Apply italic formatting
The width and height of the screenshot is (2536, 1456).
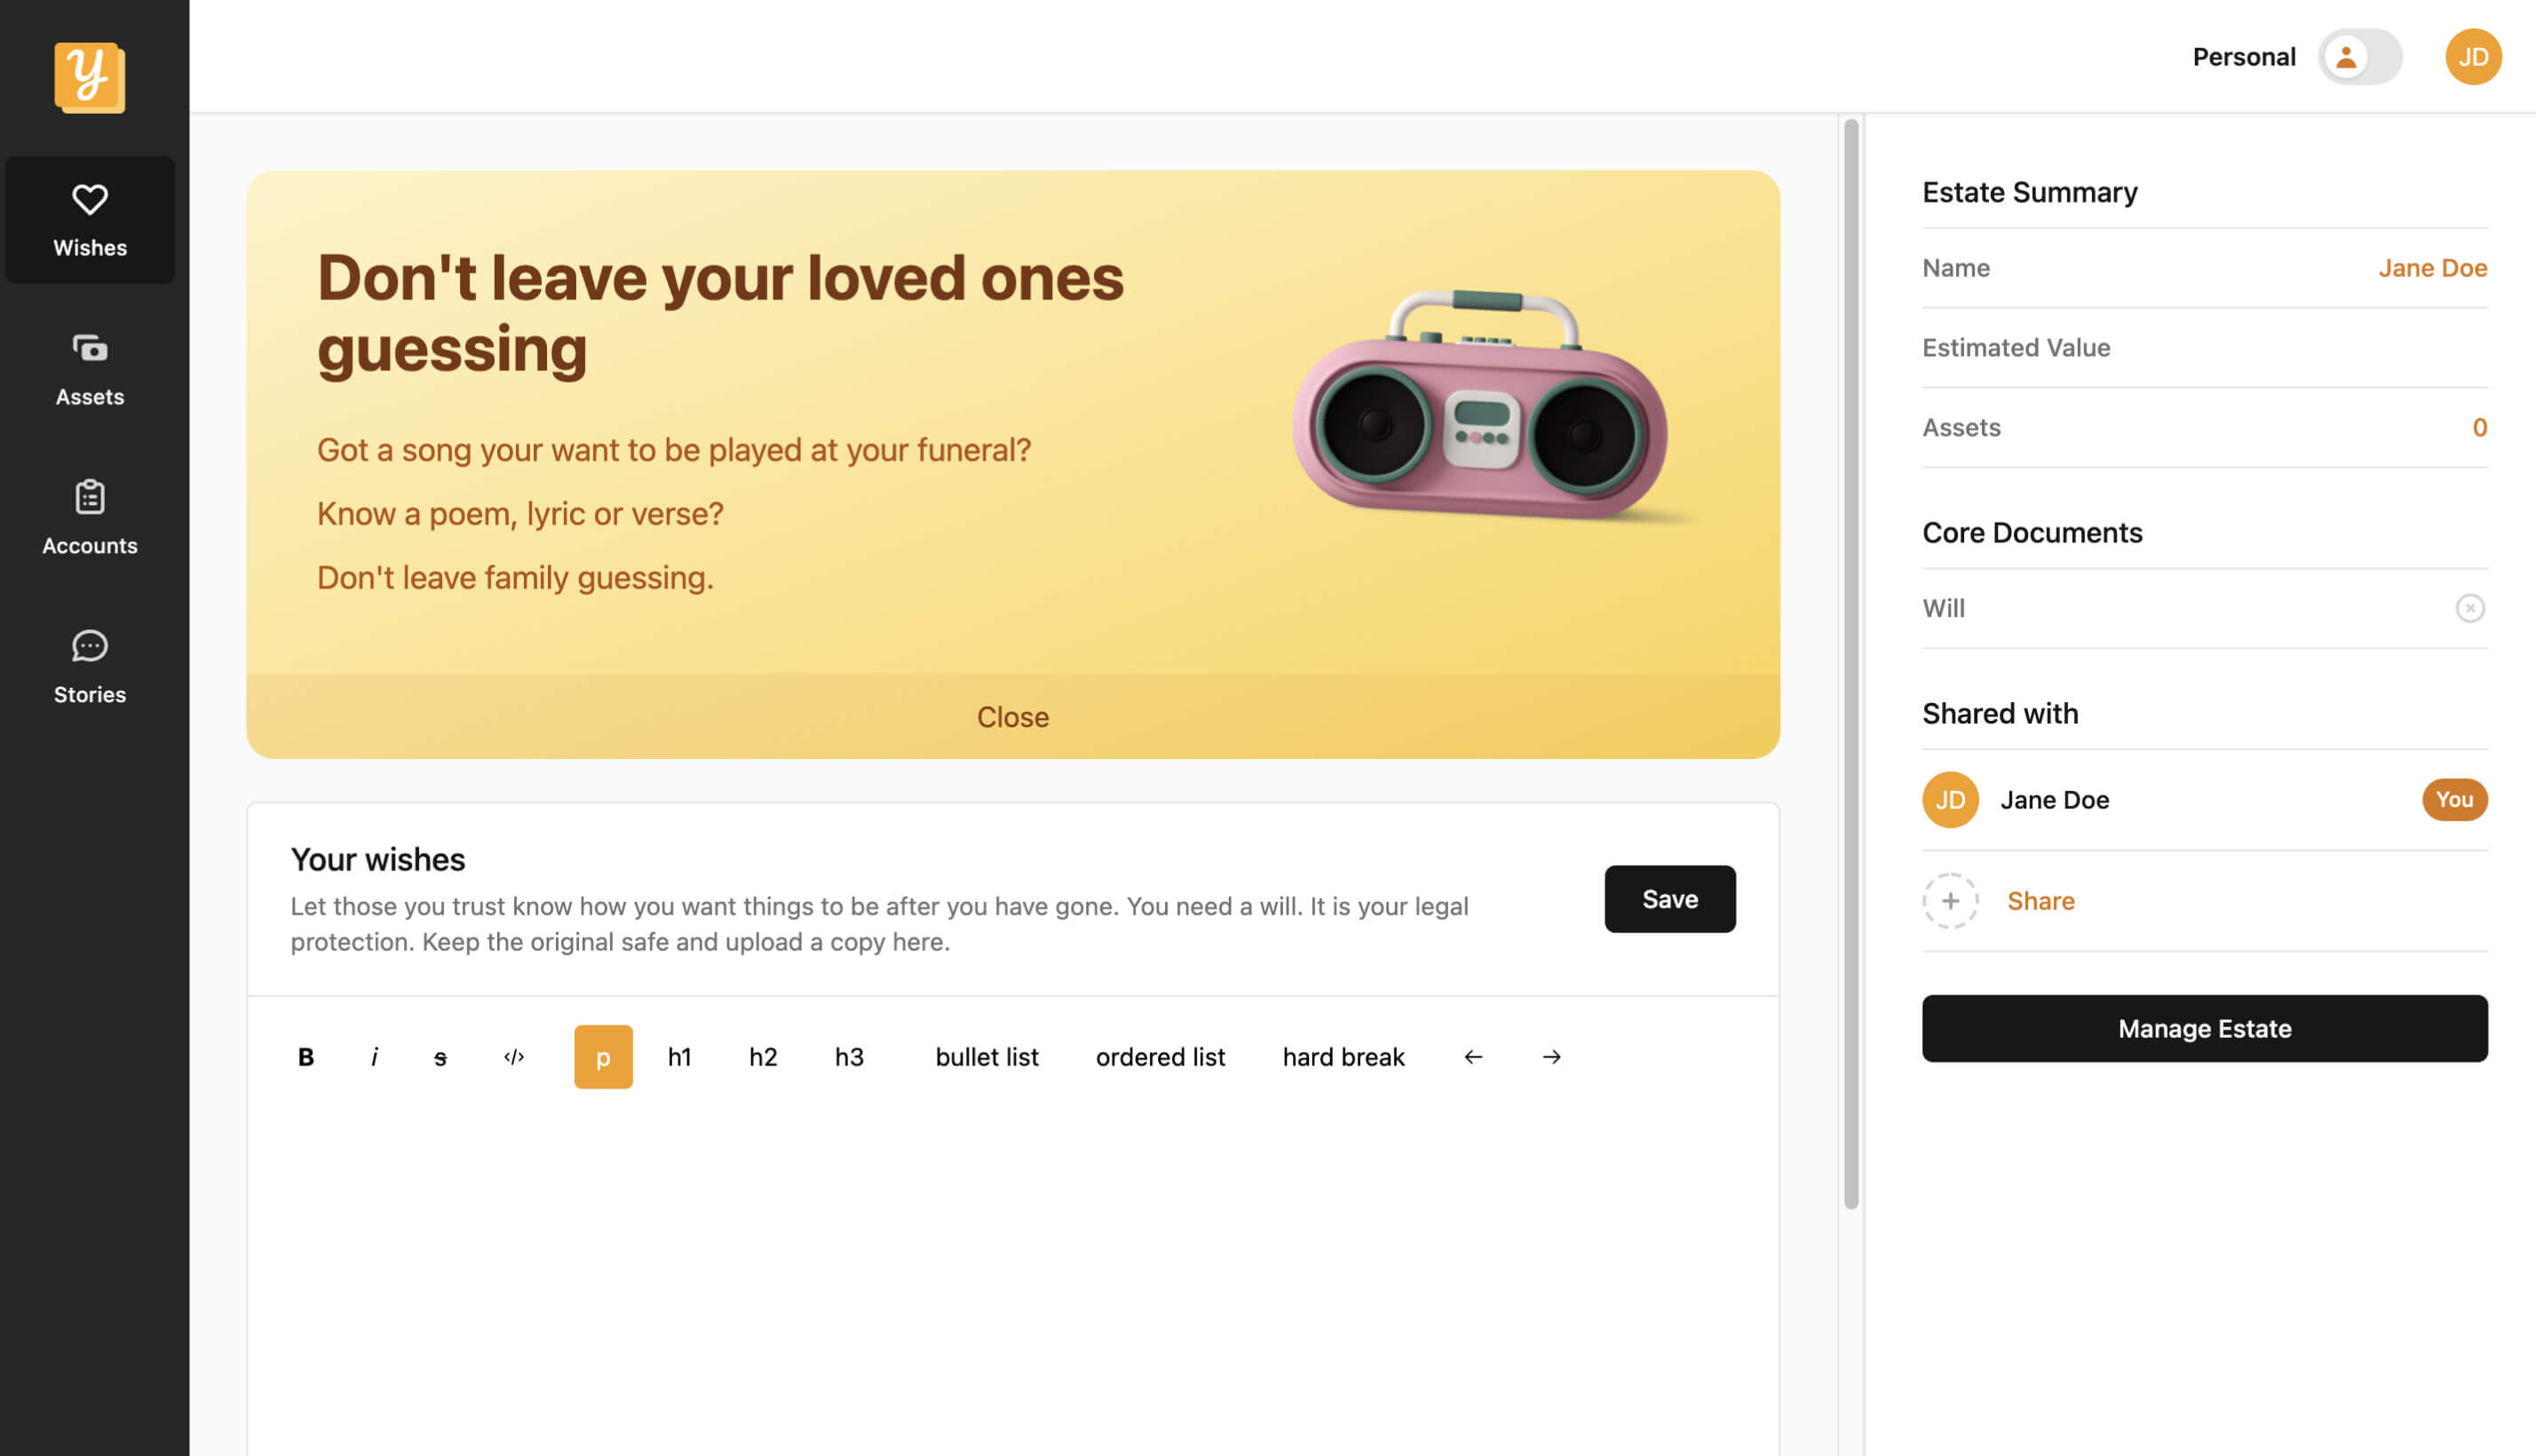coord(375,1056)
